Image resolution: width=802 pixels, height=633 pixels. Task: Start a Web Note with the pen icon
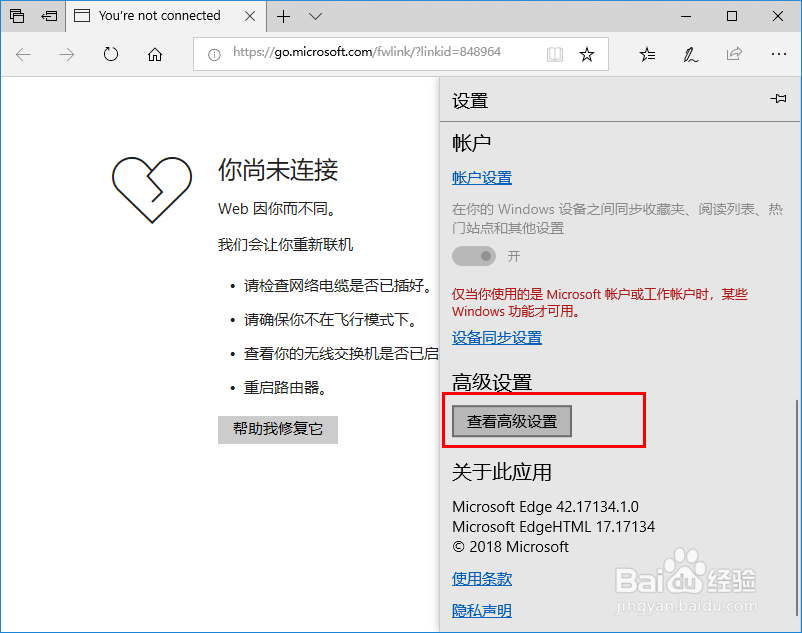(690, 54)
